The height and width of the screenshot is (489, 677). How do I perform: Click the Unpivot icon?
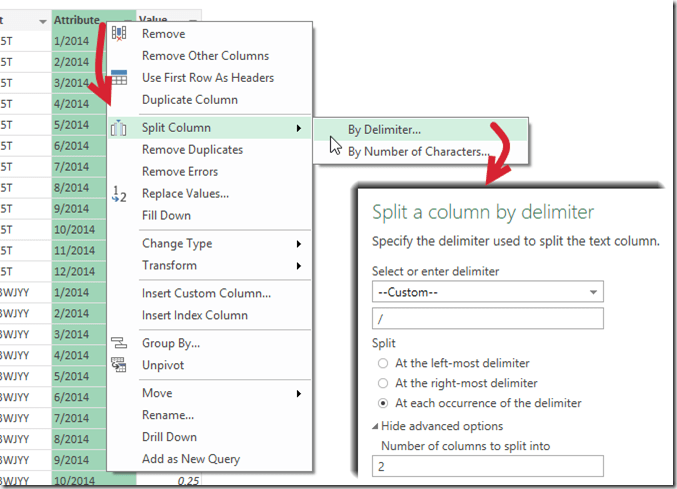pos(120,365)
